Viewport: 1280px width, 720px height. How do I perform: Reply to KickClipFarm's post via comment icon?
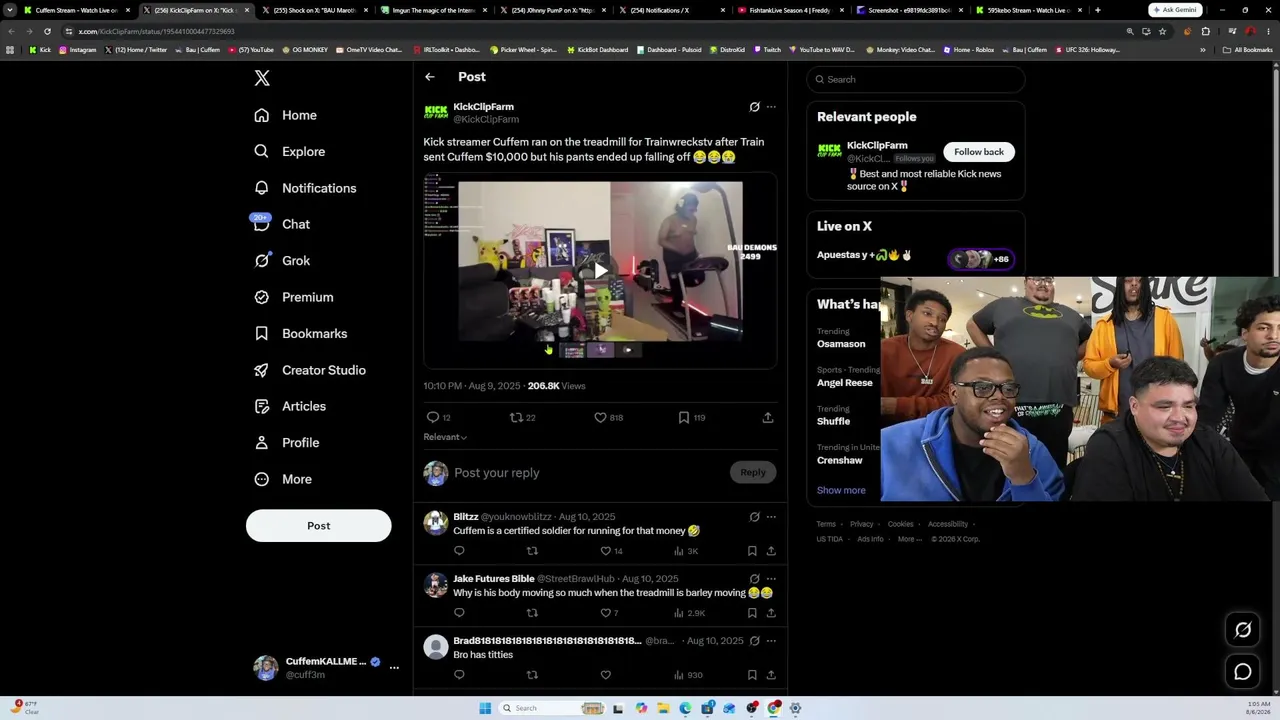[433, 418]
